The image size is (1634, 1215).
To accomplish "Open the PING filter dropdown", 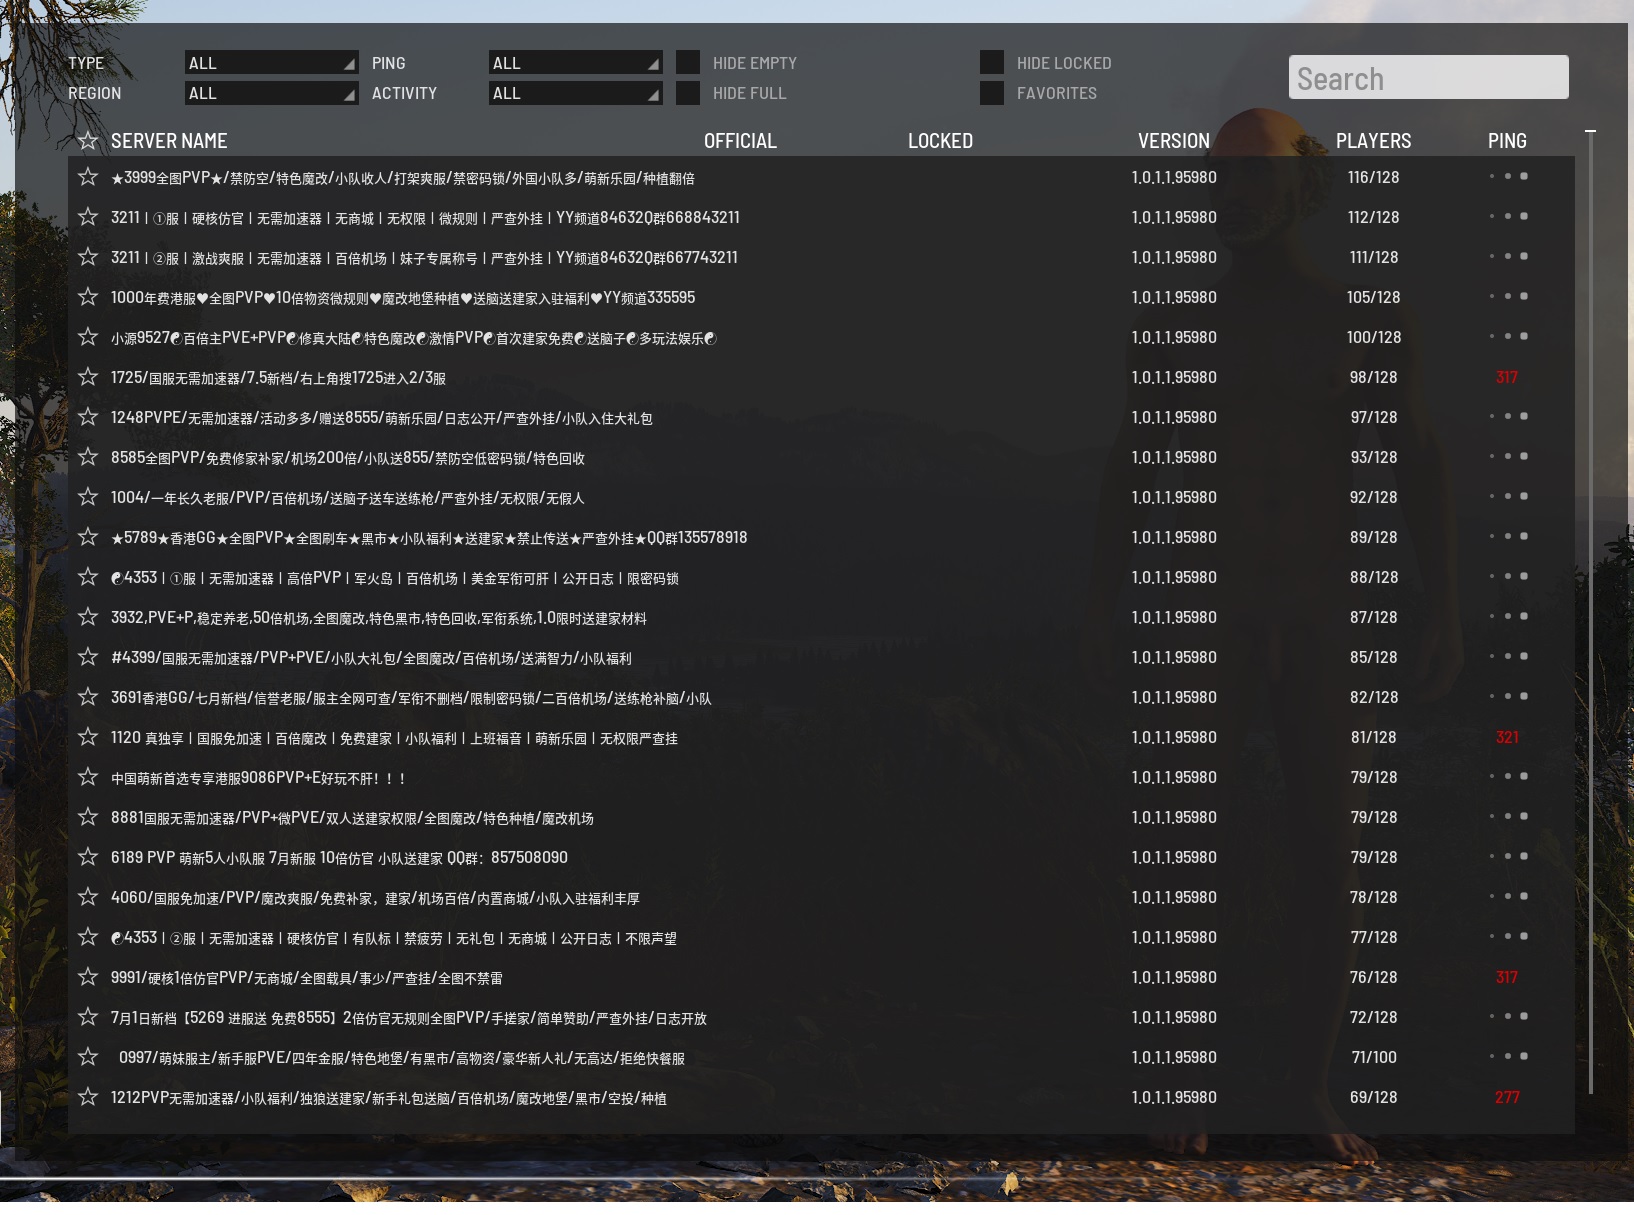I will 575,62.
